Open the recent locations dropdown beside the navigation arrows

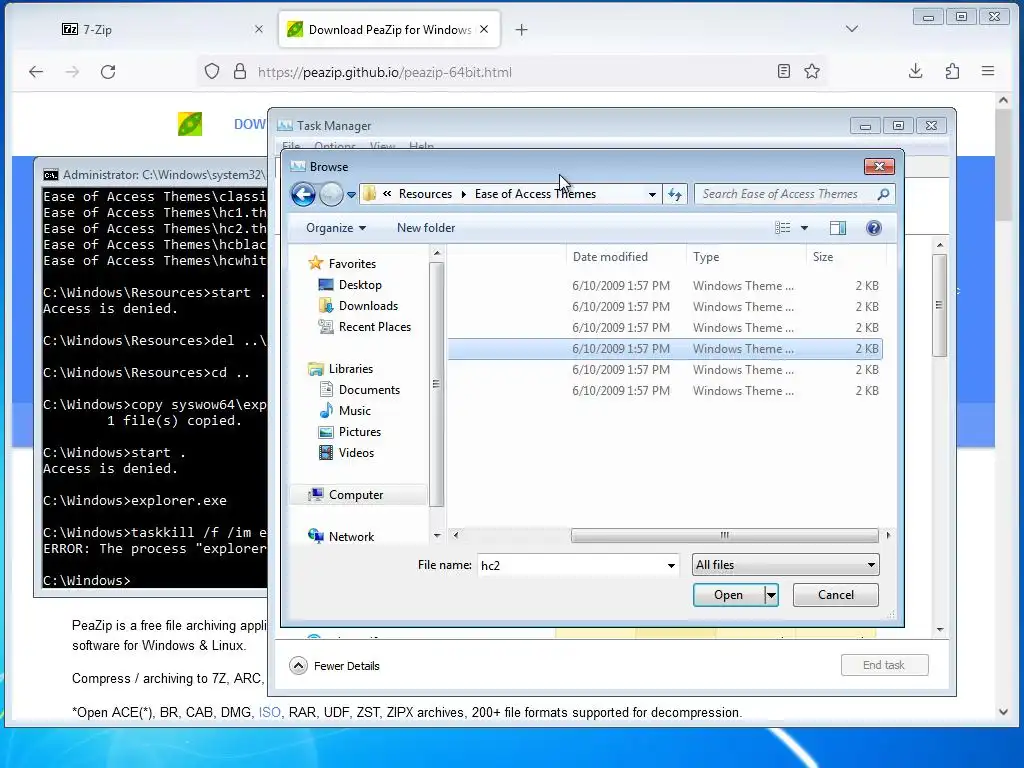point(351,195)
